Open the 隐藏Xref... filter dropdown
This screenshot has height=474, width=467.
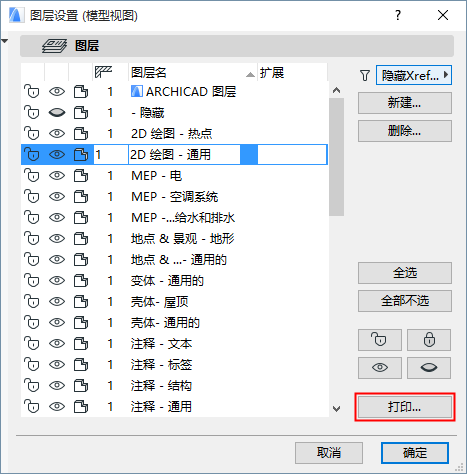(x=414, y=75)
